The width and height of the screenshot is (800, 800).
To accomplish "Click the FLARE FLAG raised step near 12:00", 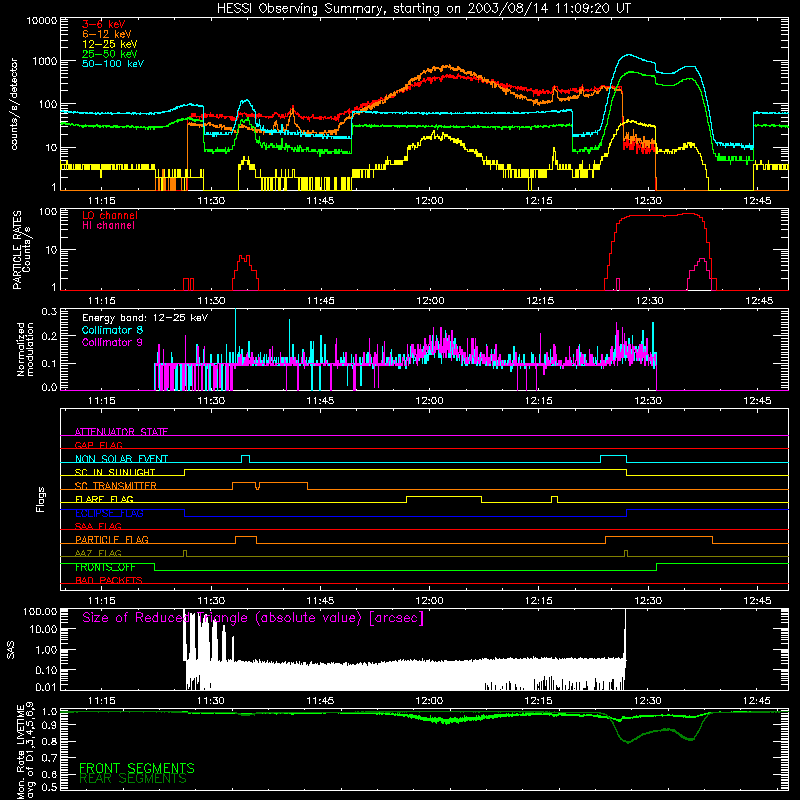I will click(443, 496).
